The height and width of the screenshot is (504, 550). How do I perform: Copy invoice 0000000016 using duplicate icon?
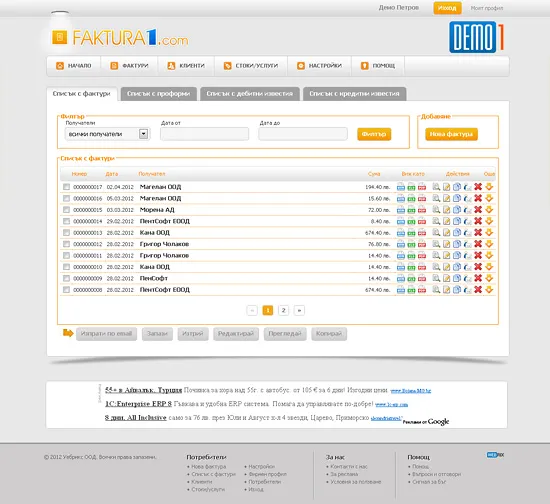457,199
